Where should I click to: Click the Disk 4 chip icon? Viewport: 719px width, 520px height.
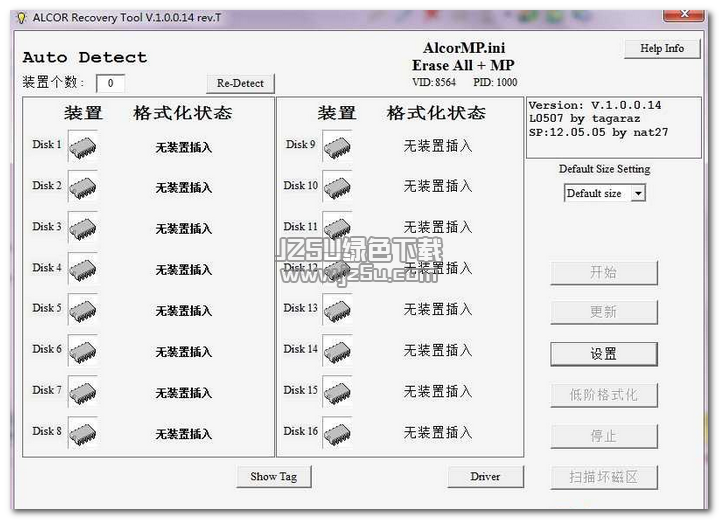pos(83,269)
